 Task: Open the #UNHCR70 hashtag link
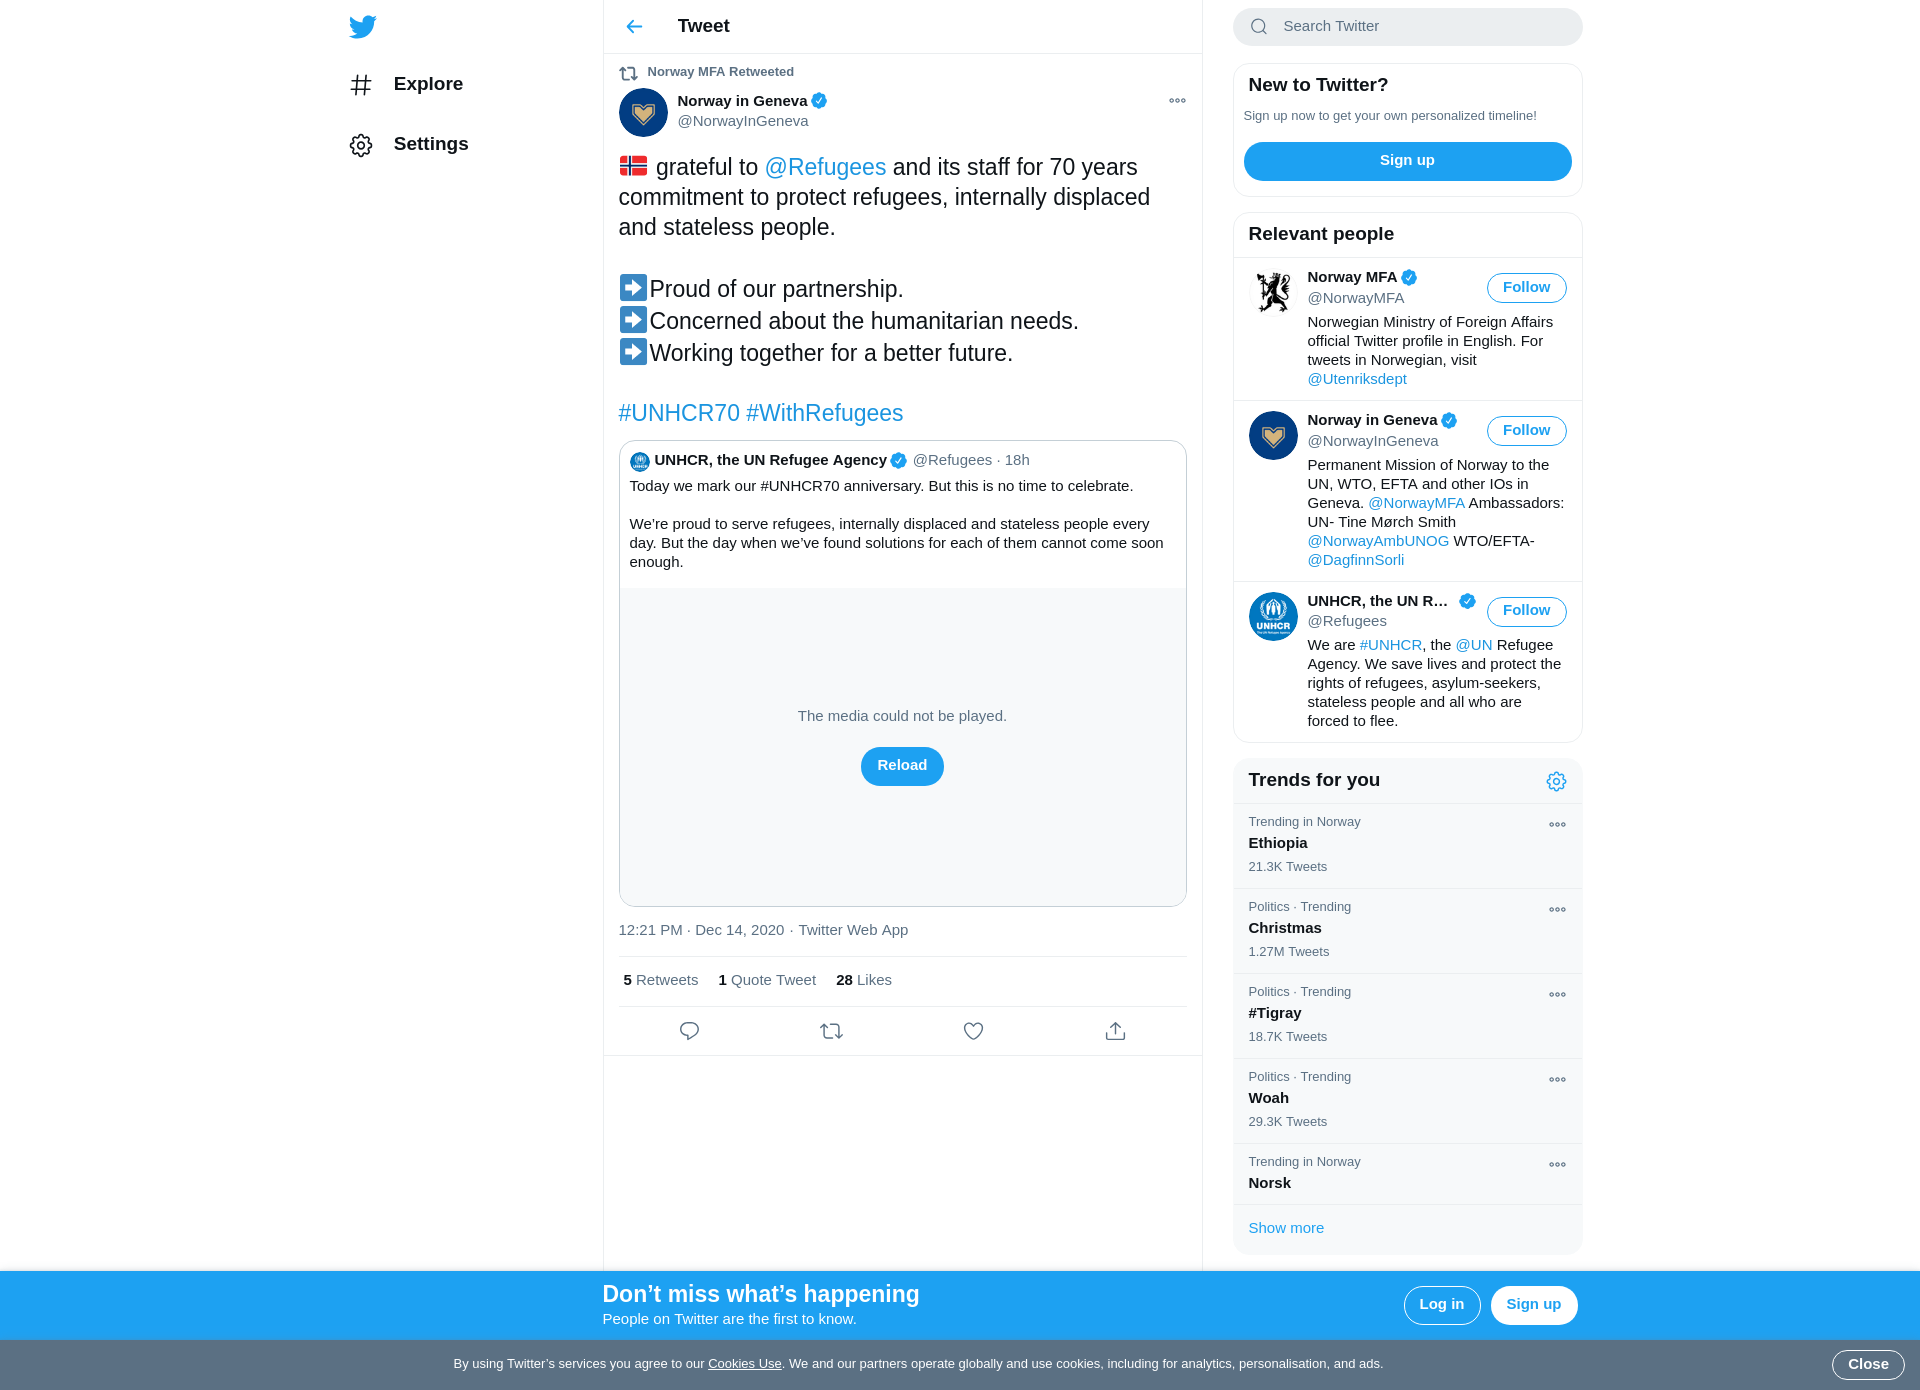point(679,413)
